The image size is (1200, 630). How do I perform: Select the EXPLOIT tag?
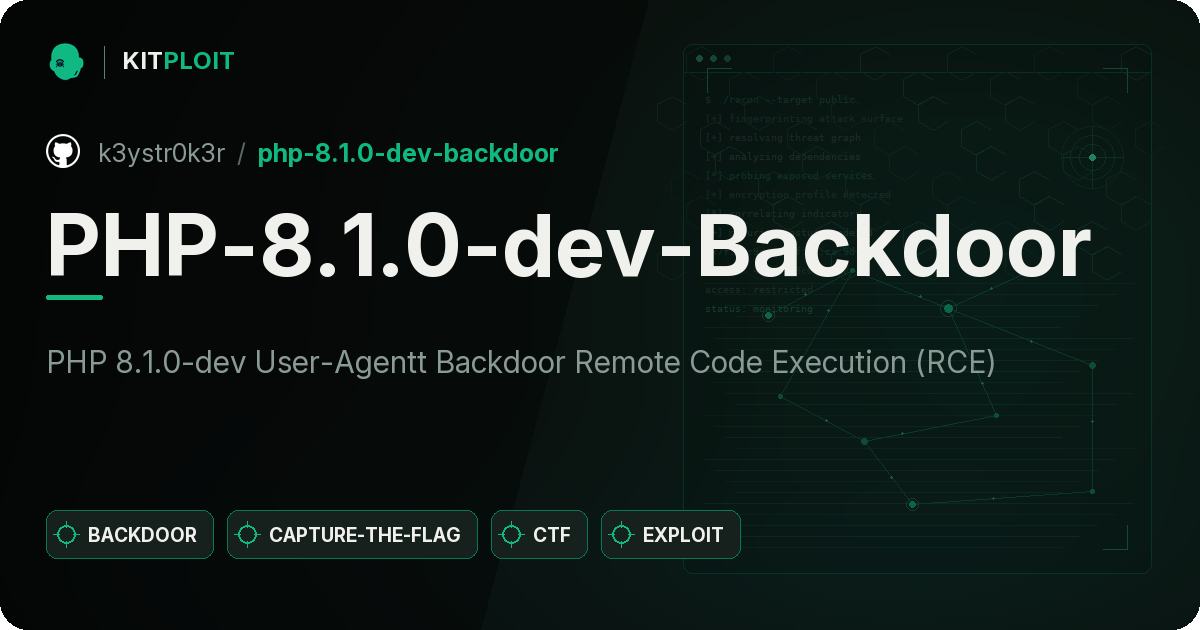click(x=671, y=535)
